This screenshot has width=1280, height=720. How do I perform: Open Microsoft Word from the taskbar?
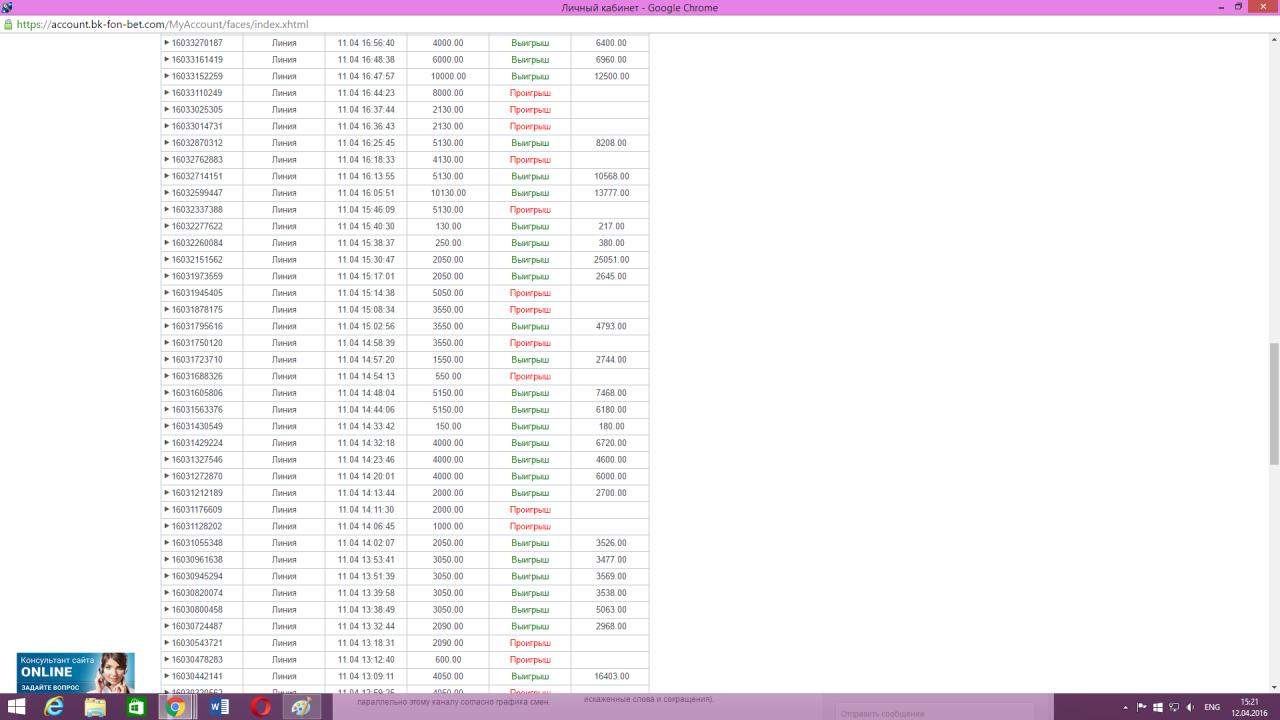click(219, 707)
